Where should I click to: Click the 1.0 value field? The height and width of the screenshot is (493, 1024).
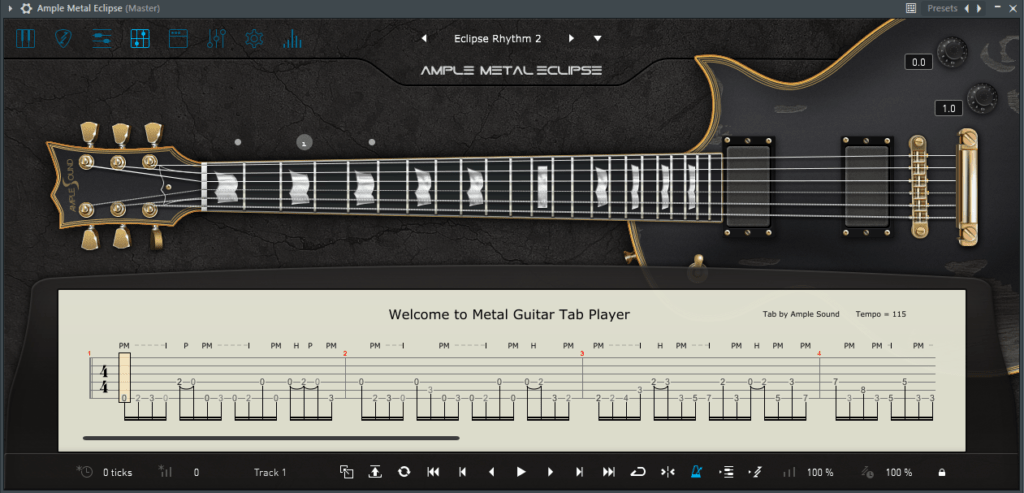pos(948,108)
